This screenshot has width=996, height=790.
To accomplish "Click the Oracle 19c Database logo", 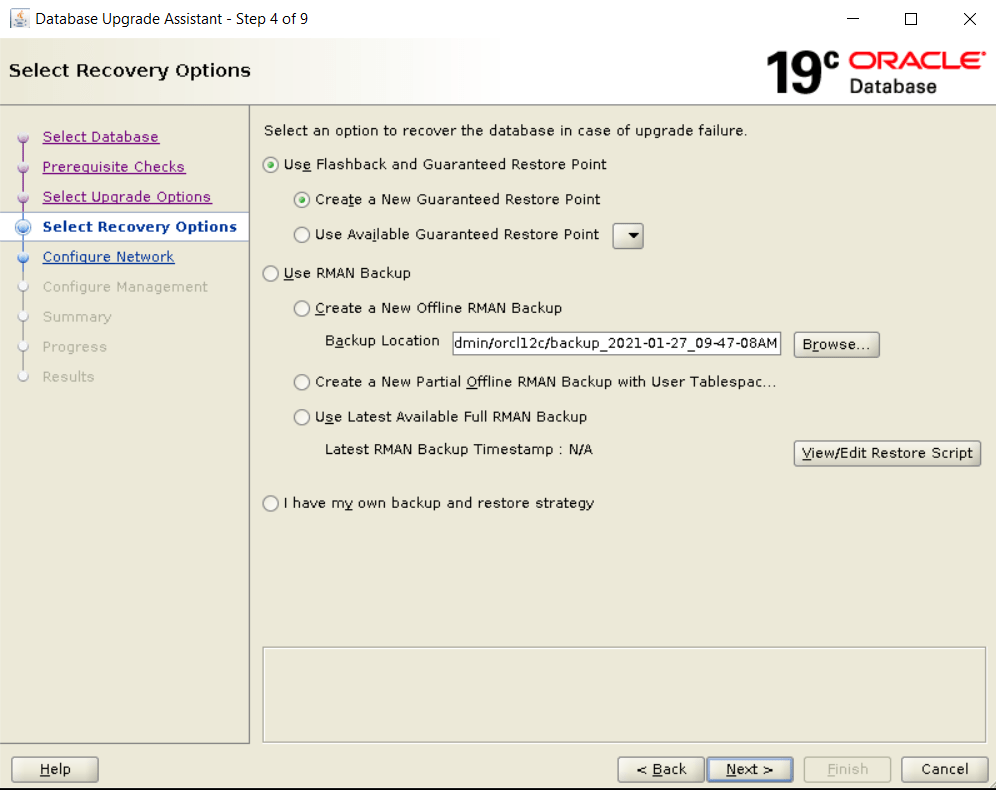I will (874, 71).
